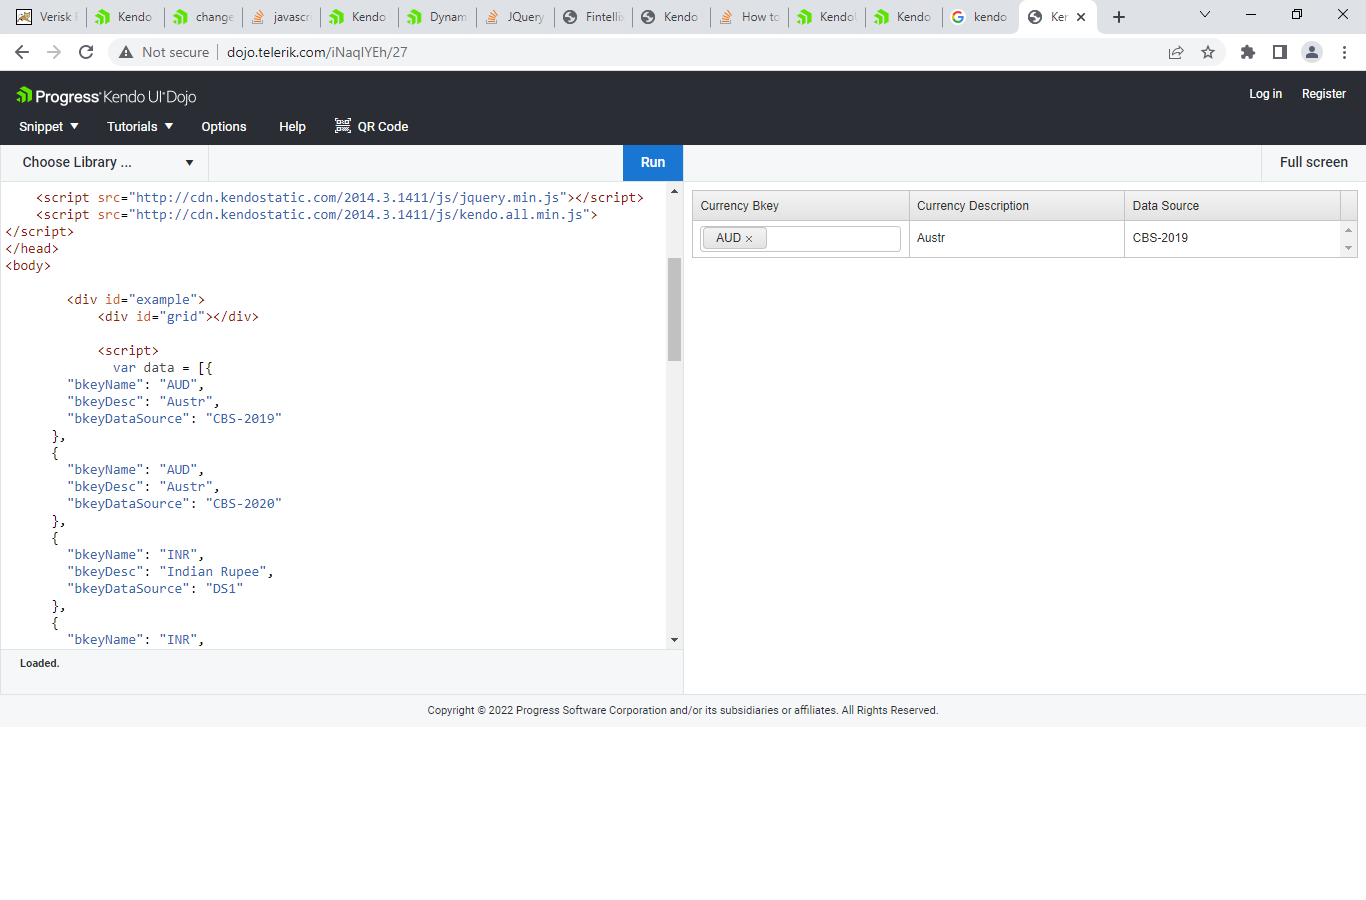
Task: Click the var data line in code
Action: (x=162, y=368)
